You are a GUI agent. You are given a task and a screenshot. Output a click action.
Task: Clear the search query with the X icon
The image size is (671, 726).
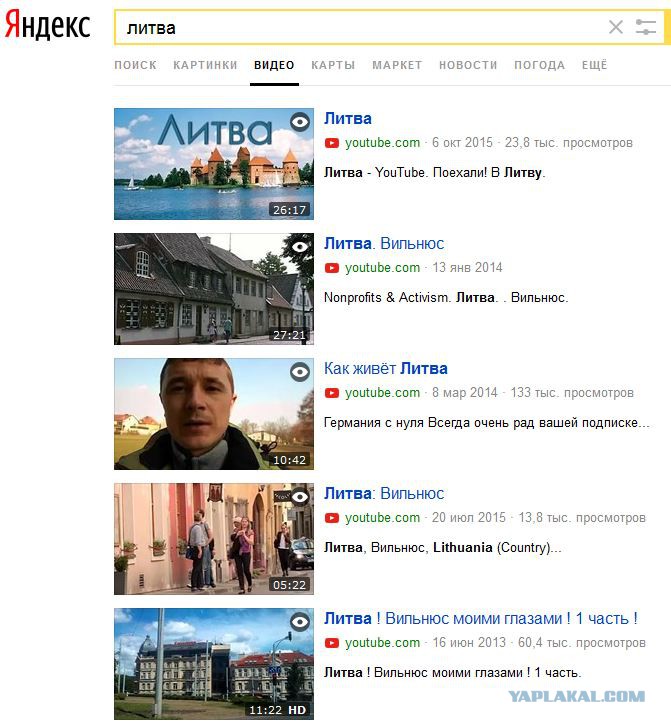click(615, 27)
